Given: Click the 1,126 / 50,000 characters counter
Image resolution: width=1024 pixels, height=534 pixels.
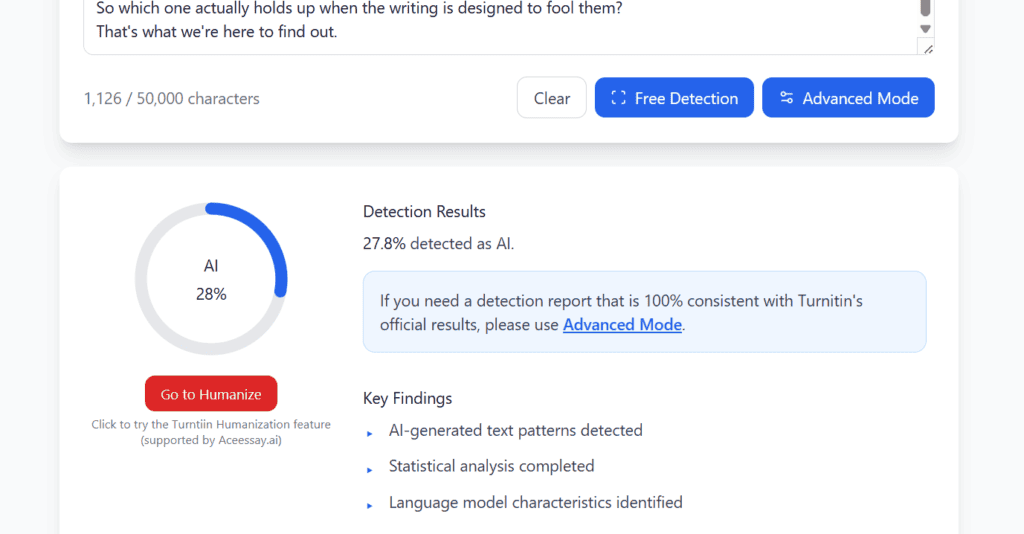Looking at the screenshot, I should click(171, 98).
